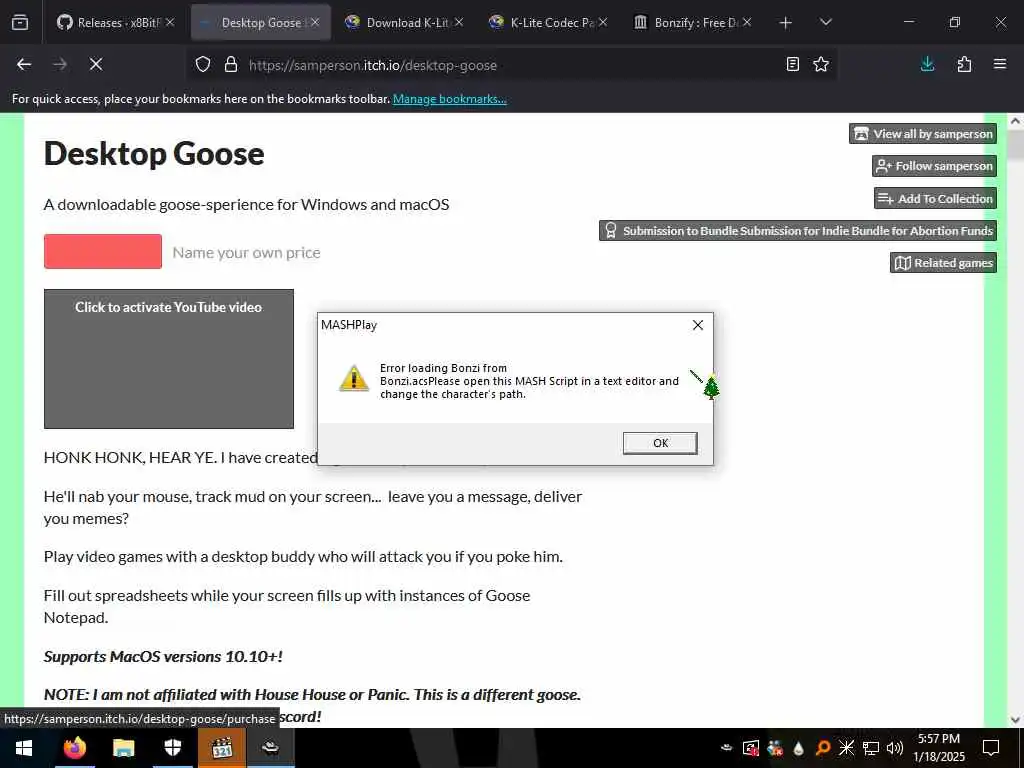Click the Follow samperson button
This screenshot has width=1024, height=768.
935,166
